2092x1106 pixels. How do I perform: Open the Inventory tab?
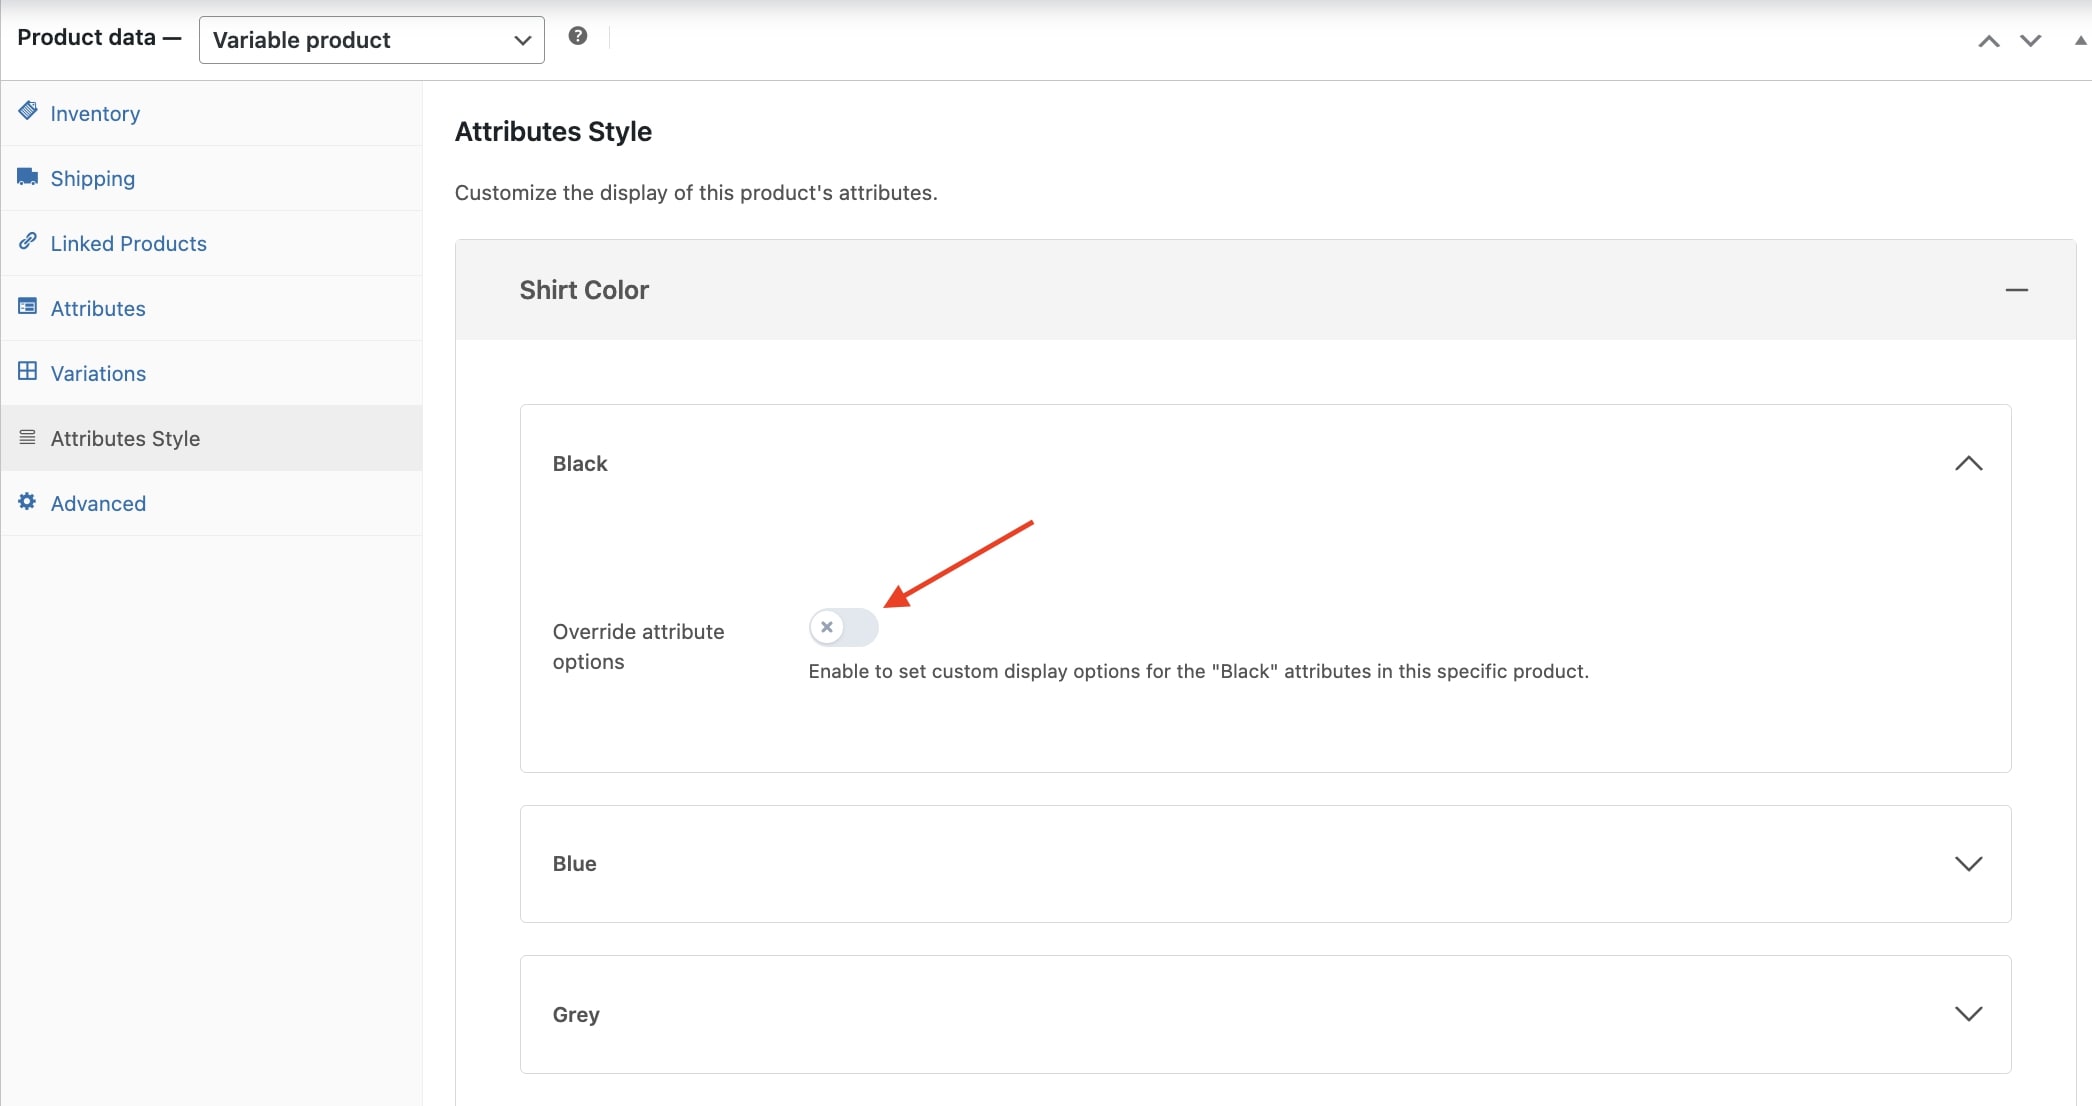click(x=212, y=114)
